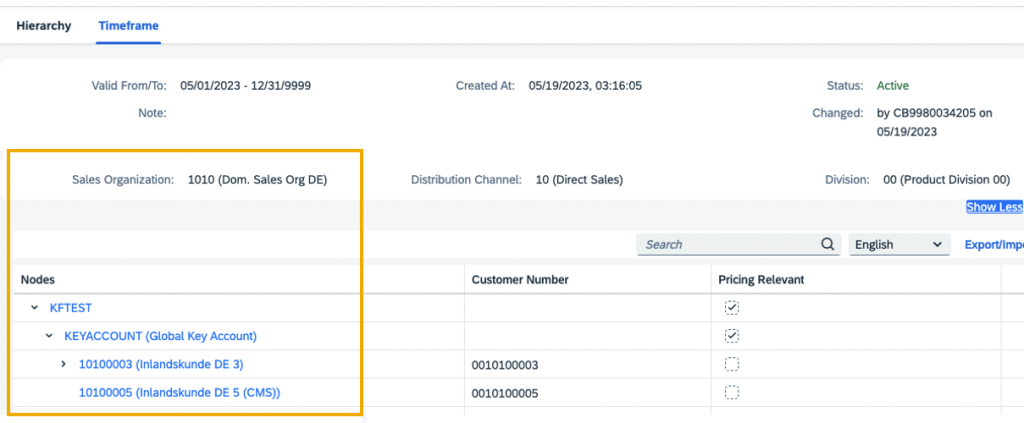Select the Timeframe tab
1024x423 pixels.
coord(129,26)
